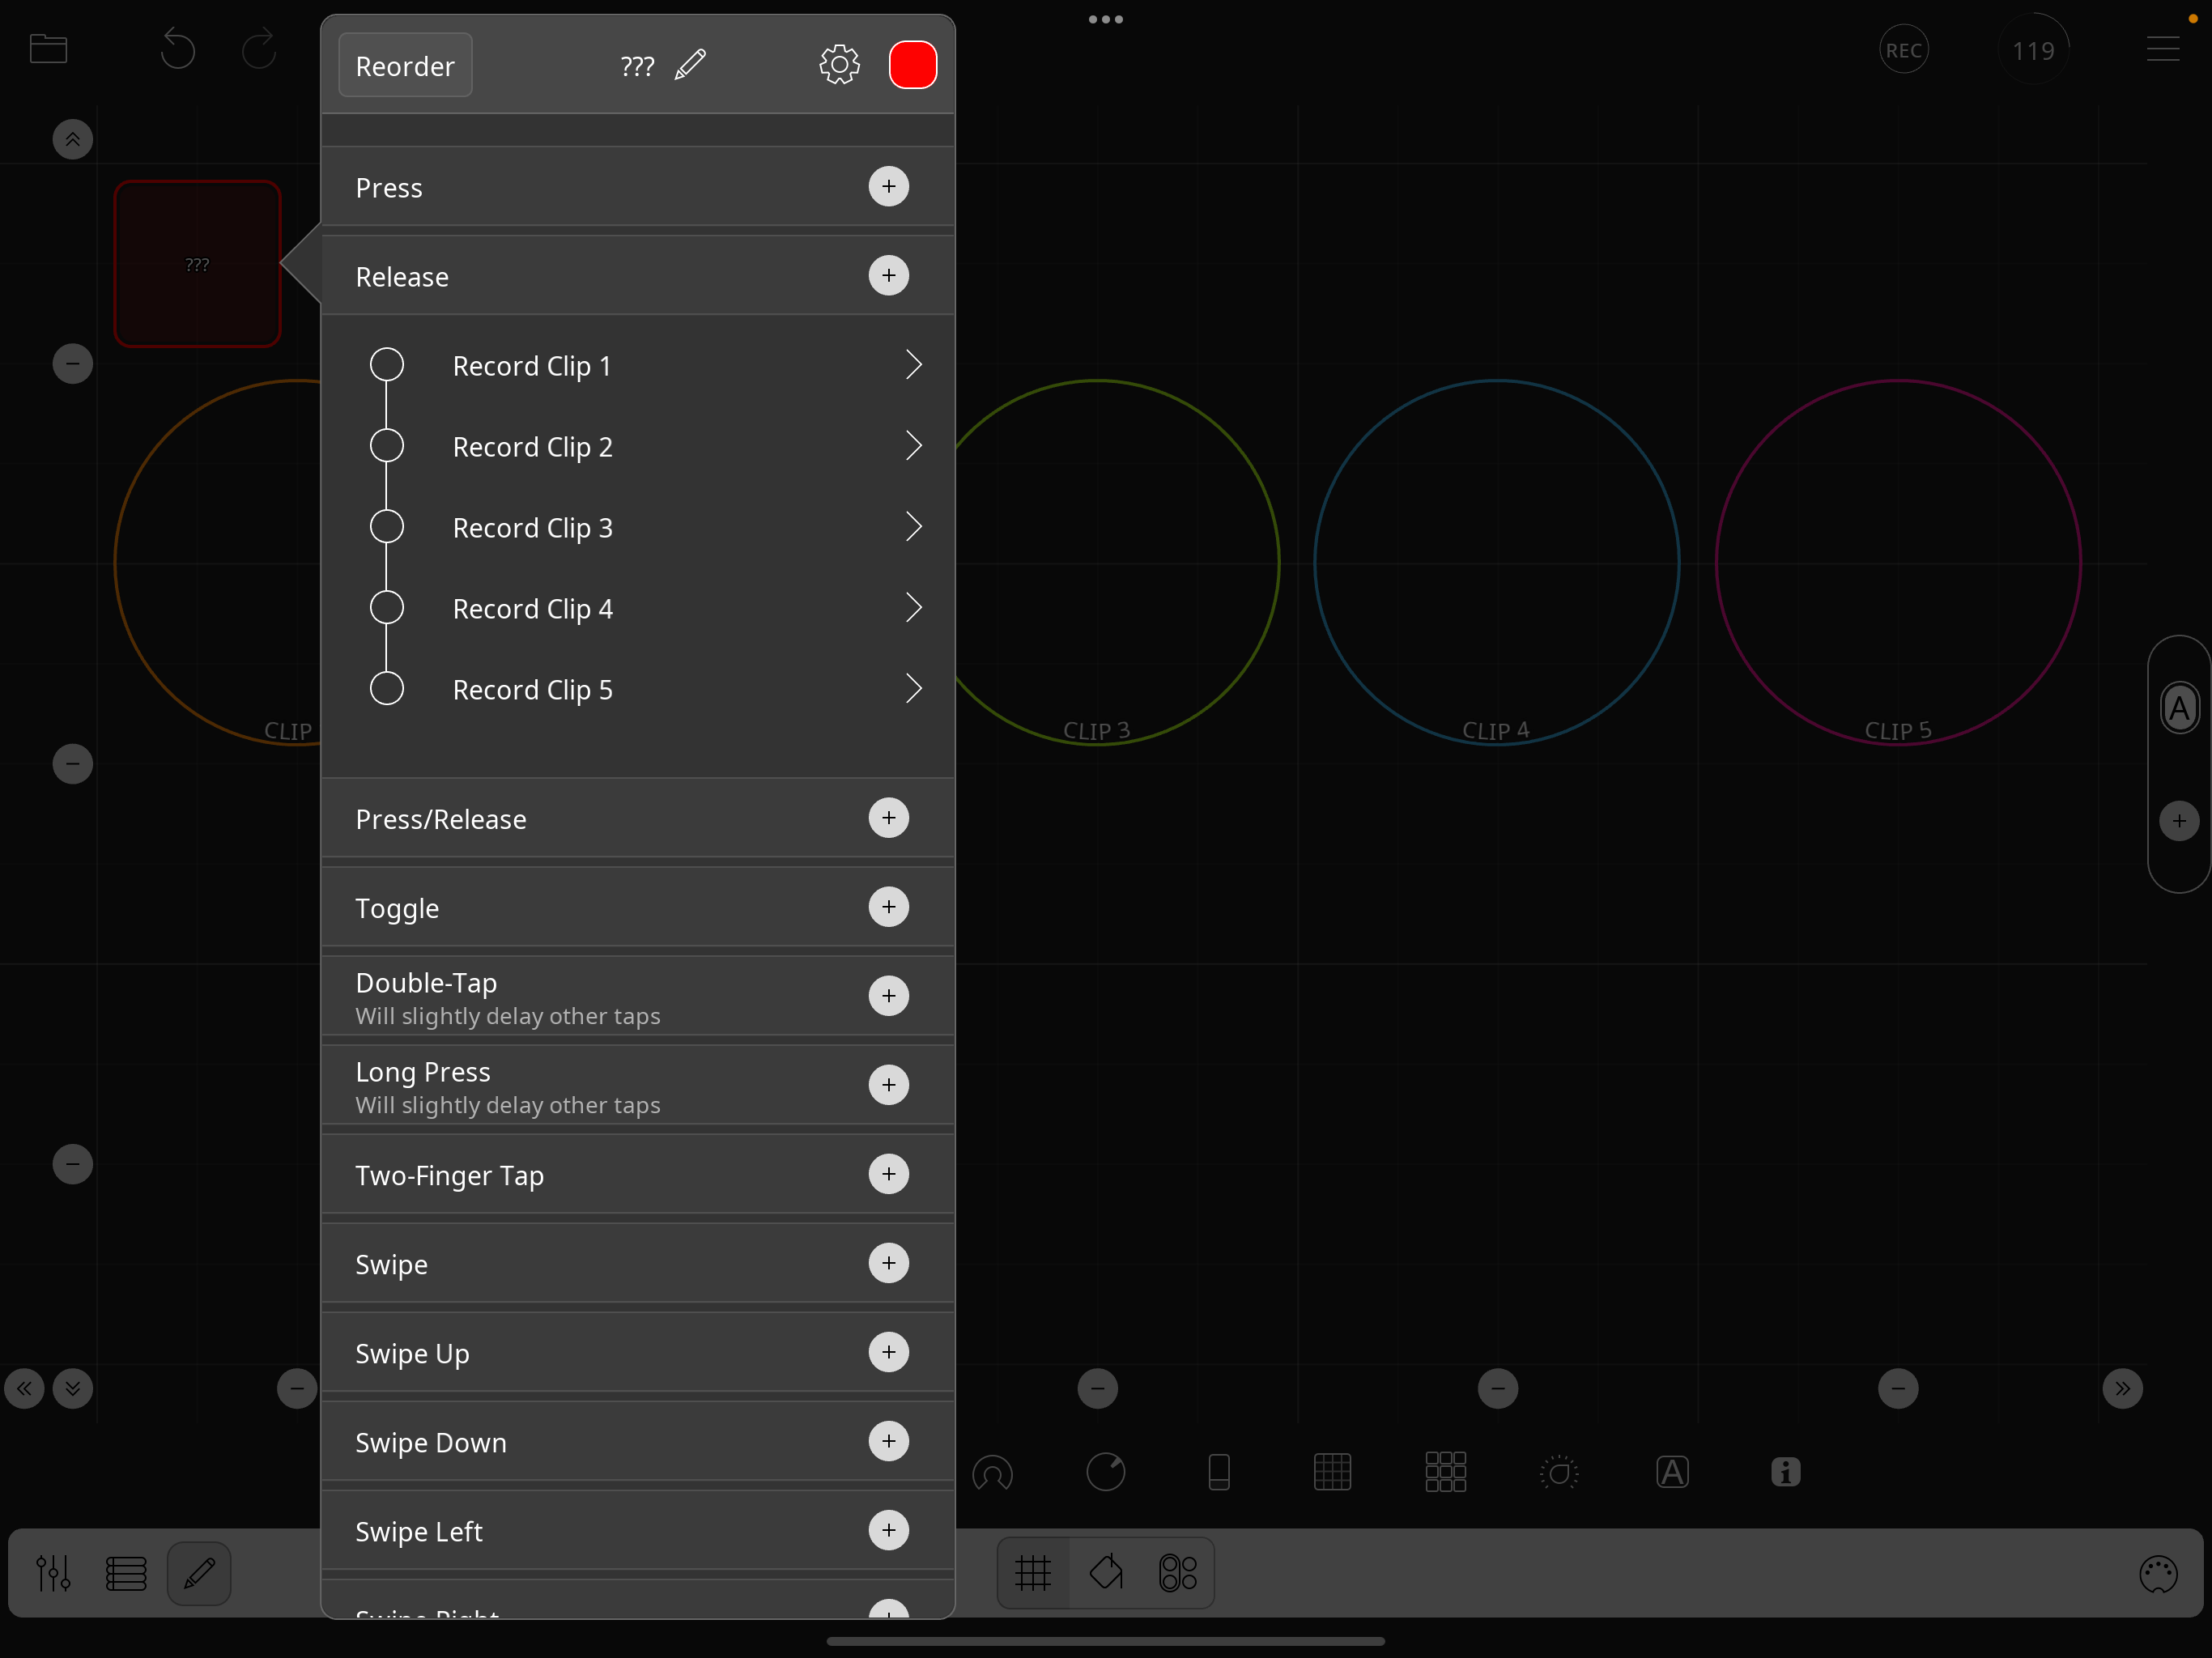The height and width of the screenshot is (1658, 2212).
Task: Select the Record Clip 3 circle node
Action: point(387,527)
